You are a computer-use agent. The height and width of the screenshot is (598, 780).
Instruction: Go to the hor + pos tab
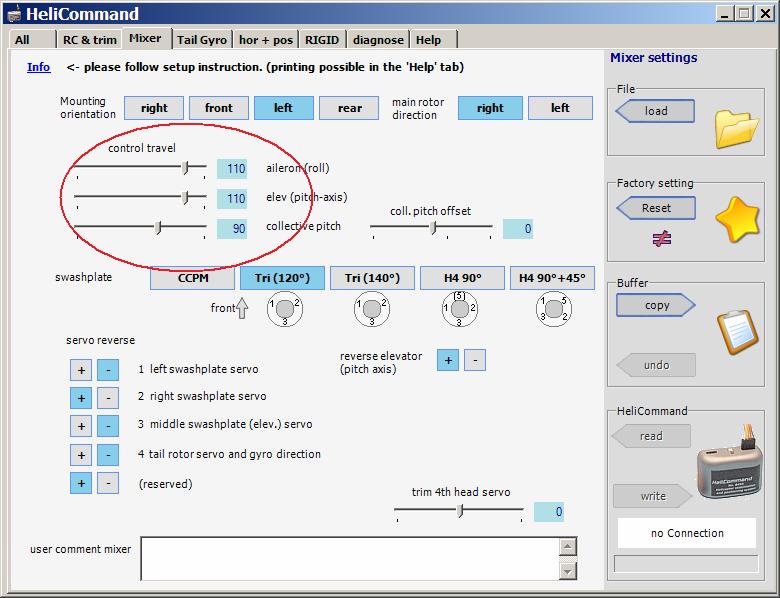tap(266, 39)
